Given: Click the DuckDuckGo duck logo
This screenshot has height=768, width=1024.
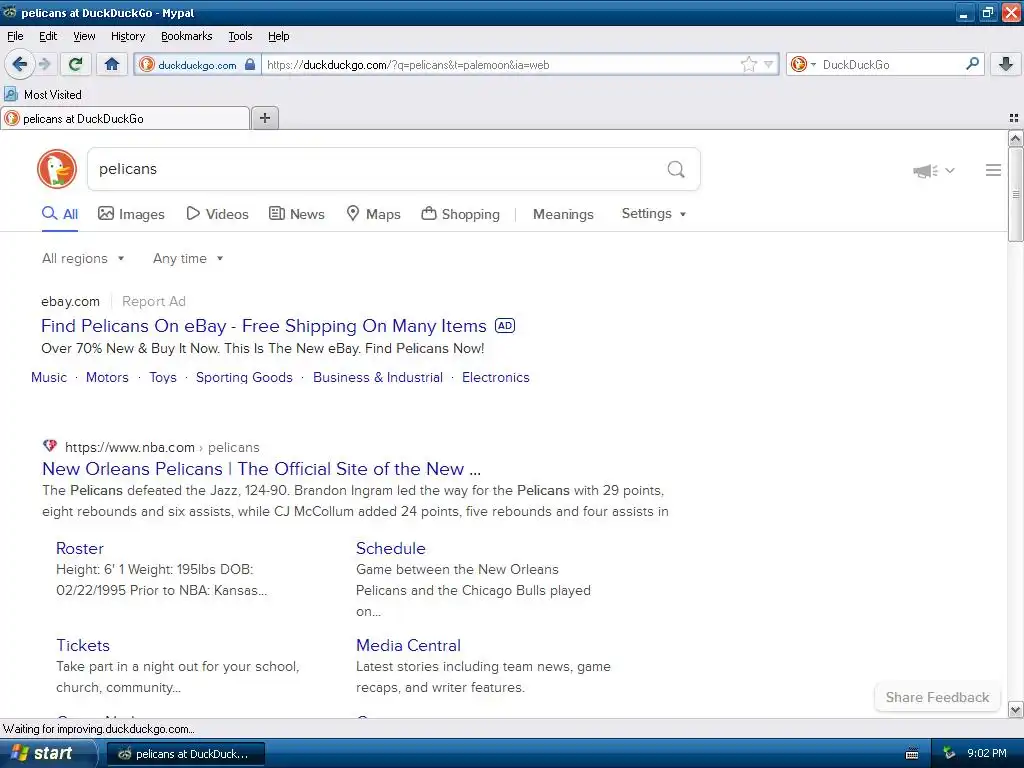Looking at the screenshot, I should 57,169.
